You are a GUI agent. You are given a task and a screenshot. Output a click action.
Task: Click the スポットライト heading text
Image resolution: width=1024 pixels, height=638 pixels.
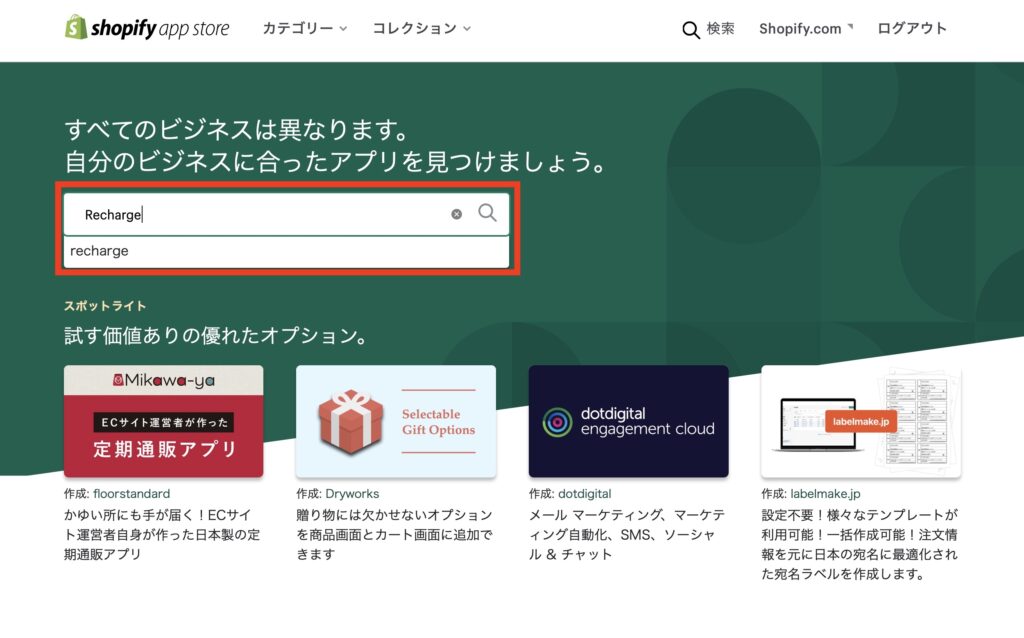tap(105, 306)
